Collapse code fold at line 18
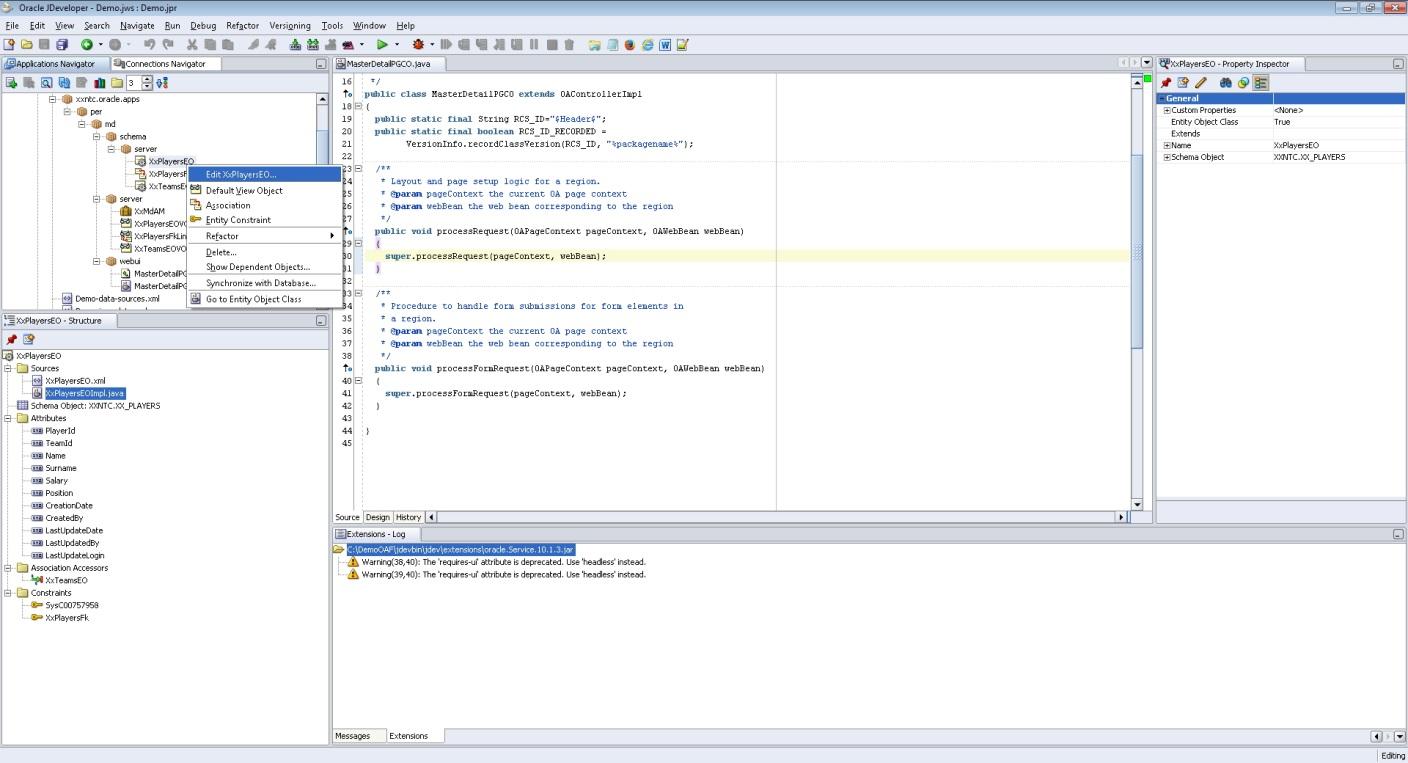 pos(358,106)
